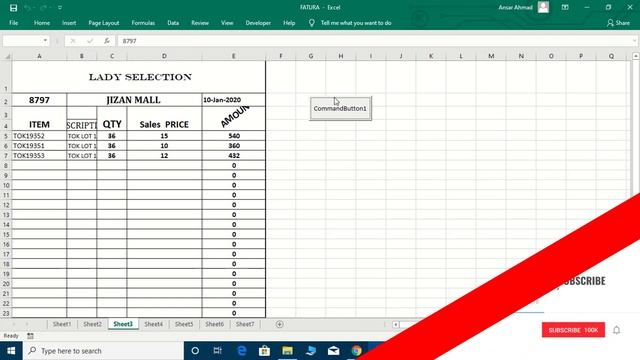This screenshot has width=640, height=360.
Task: Open Microsoft Edge from taskbar
Action: pos(242,351)
